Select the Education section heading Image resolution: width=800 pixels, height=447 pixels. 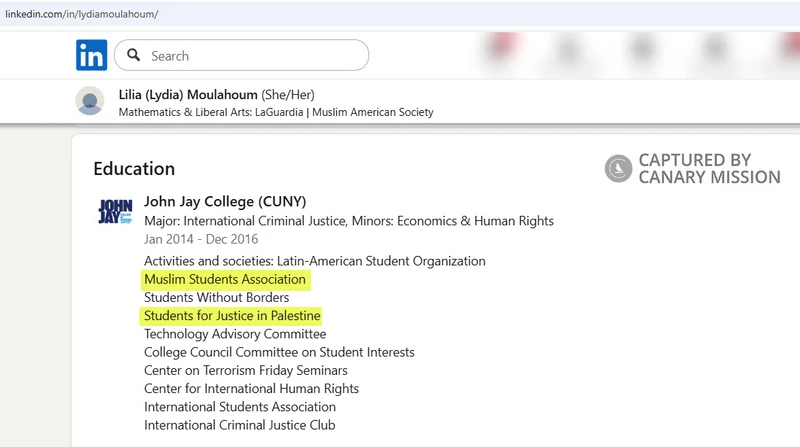click(134, 168)
